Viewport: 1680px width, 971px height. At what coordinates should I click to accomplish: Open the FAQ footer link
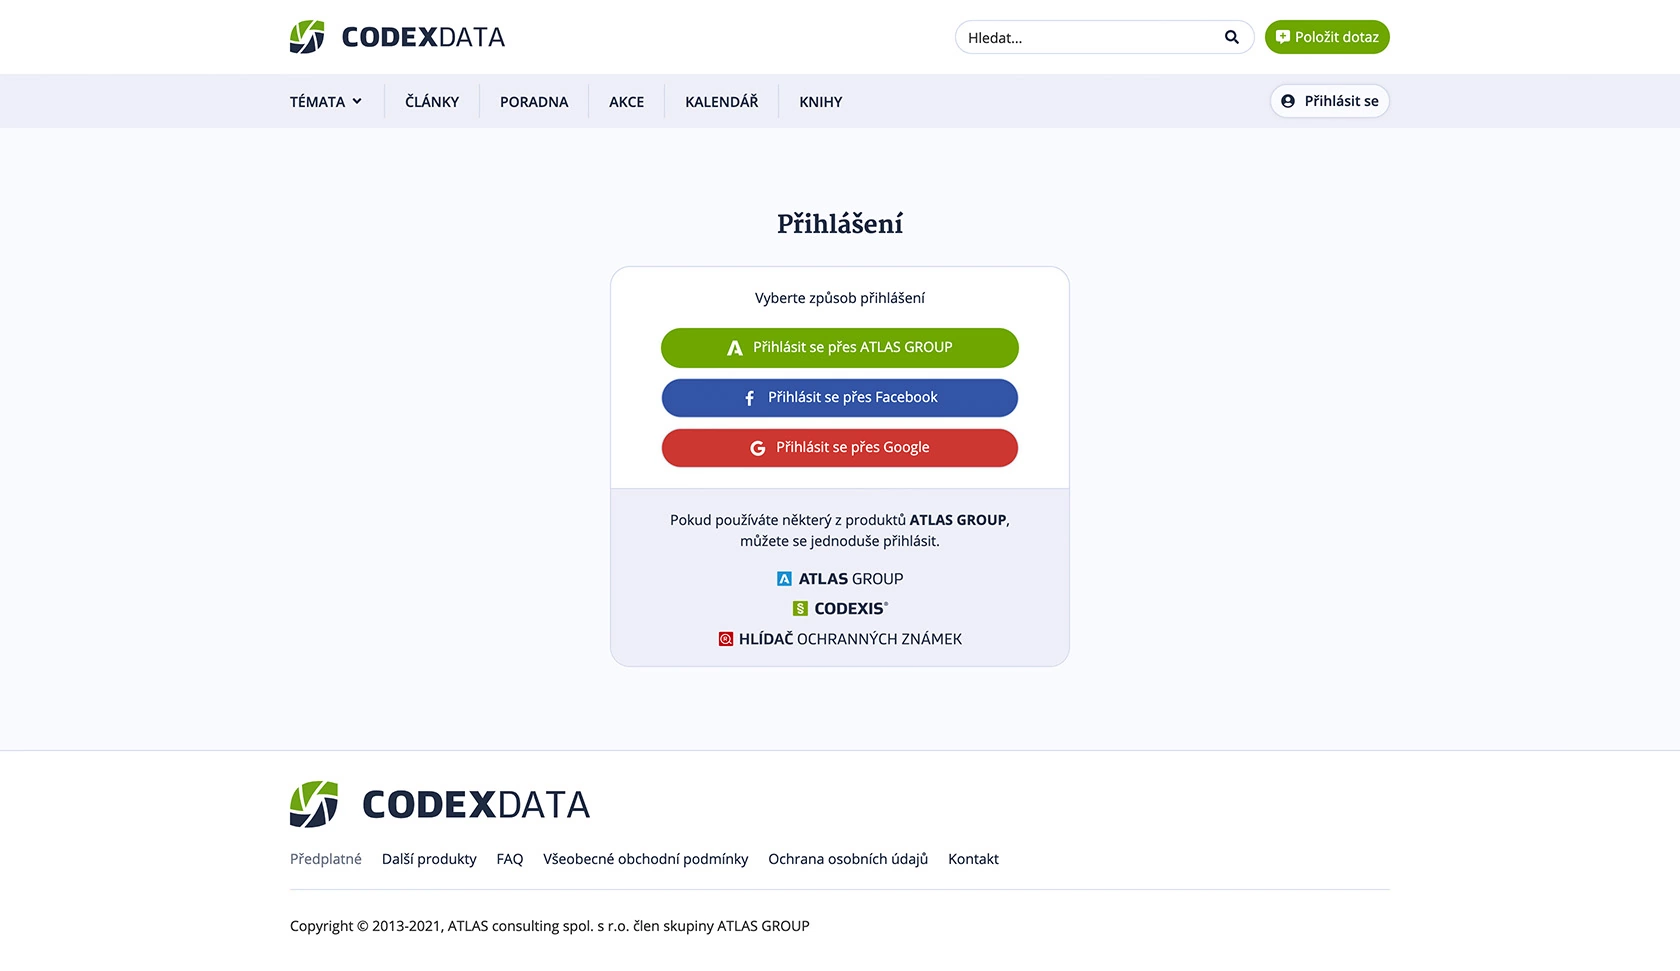(510, 859)
